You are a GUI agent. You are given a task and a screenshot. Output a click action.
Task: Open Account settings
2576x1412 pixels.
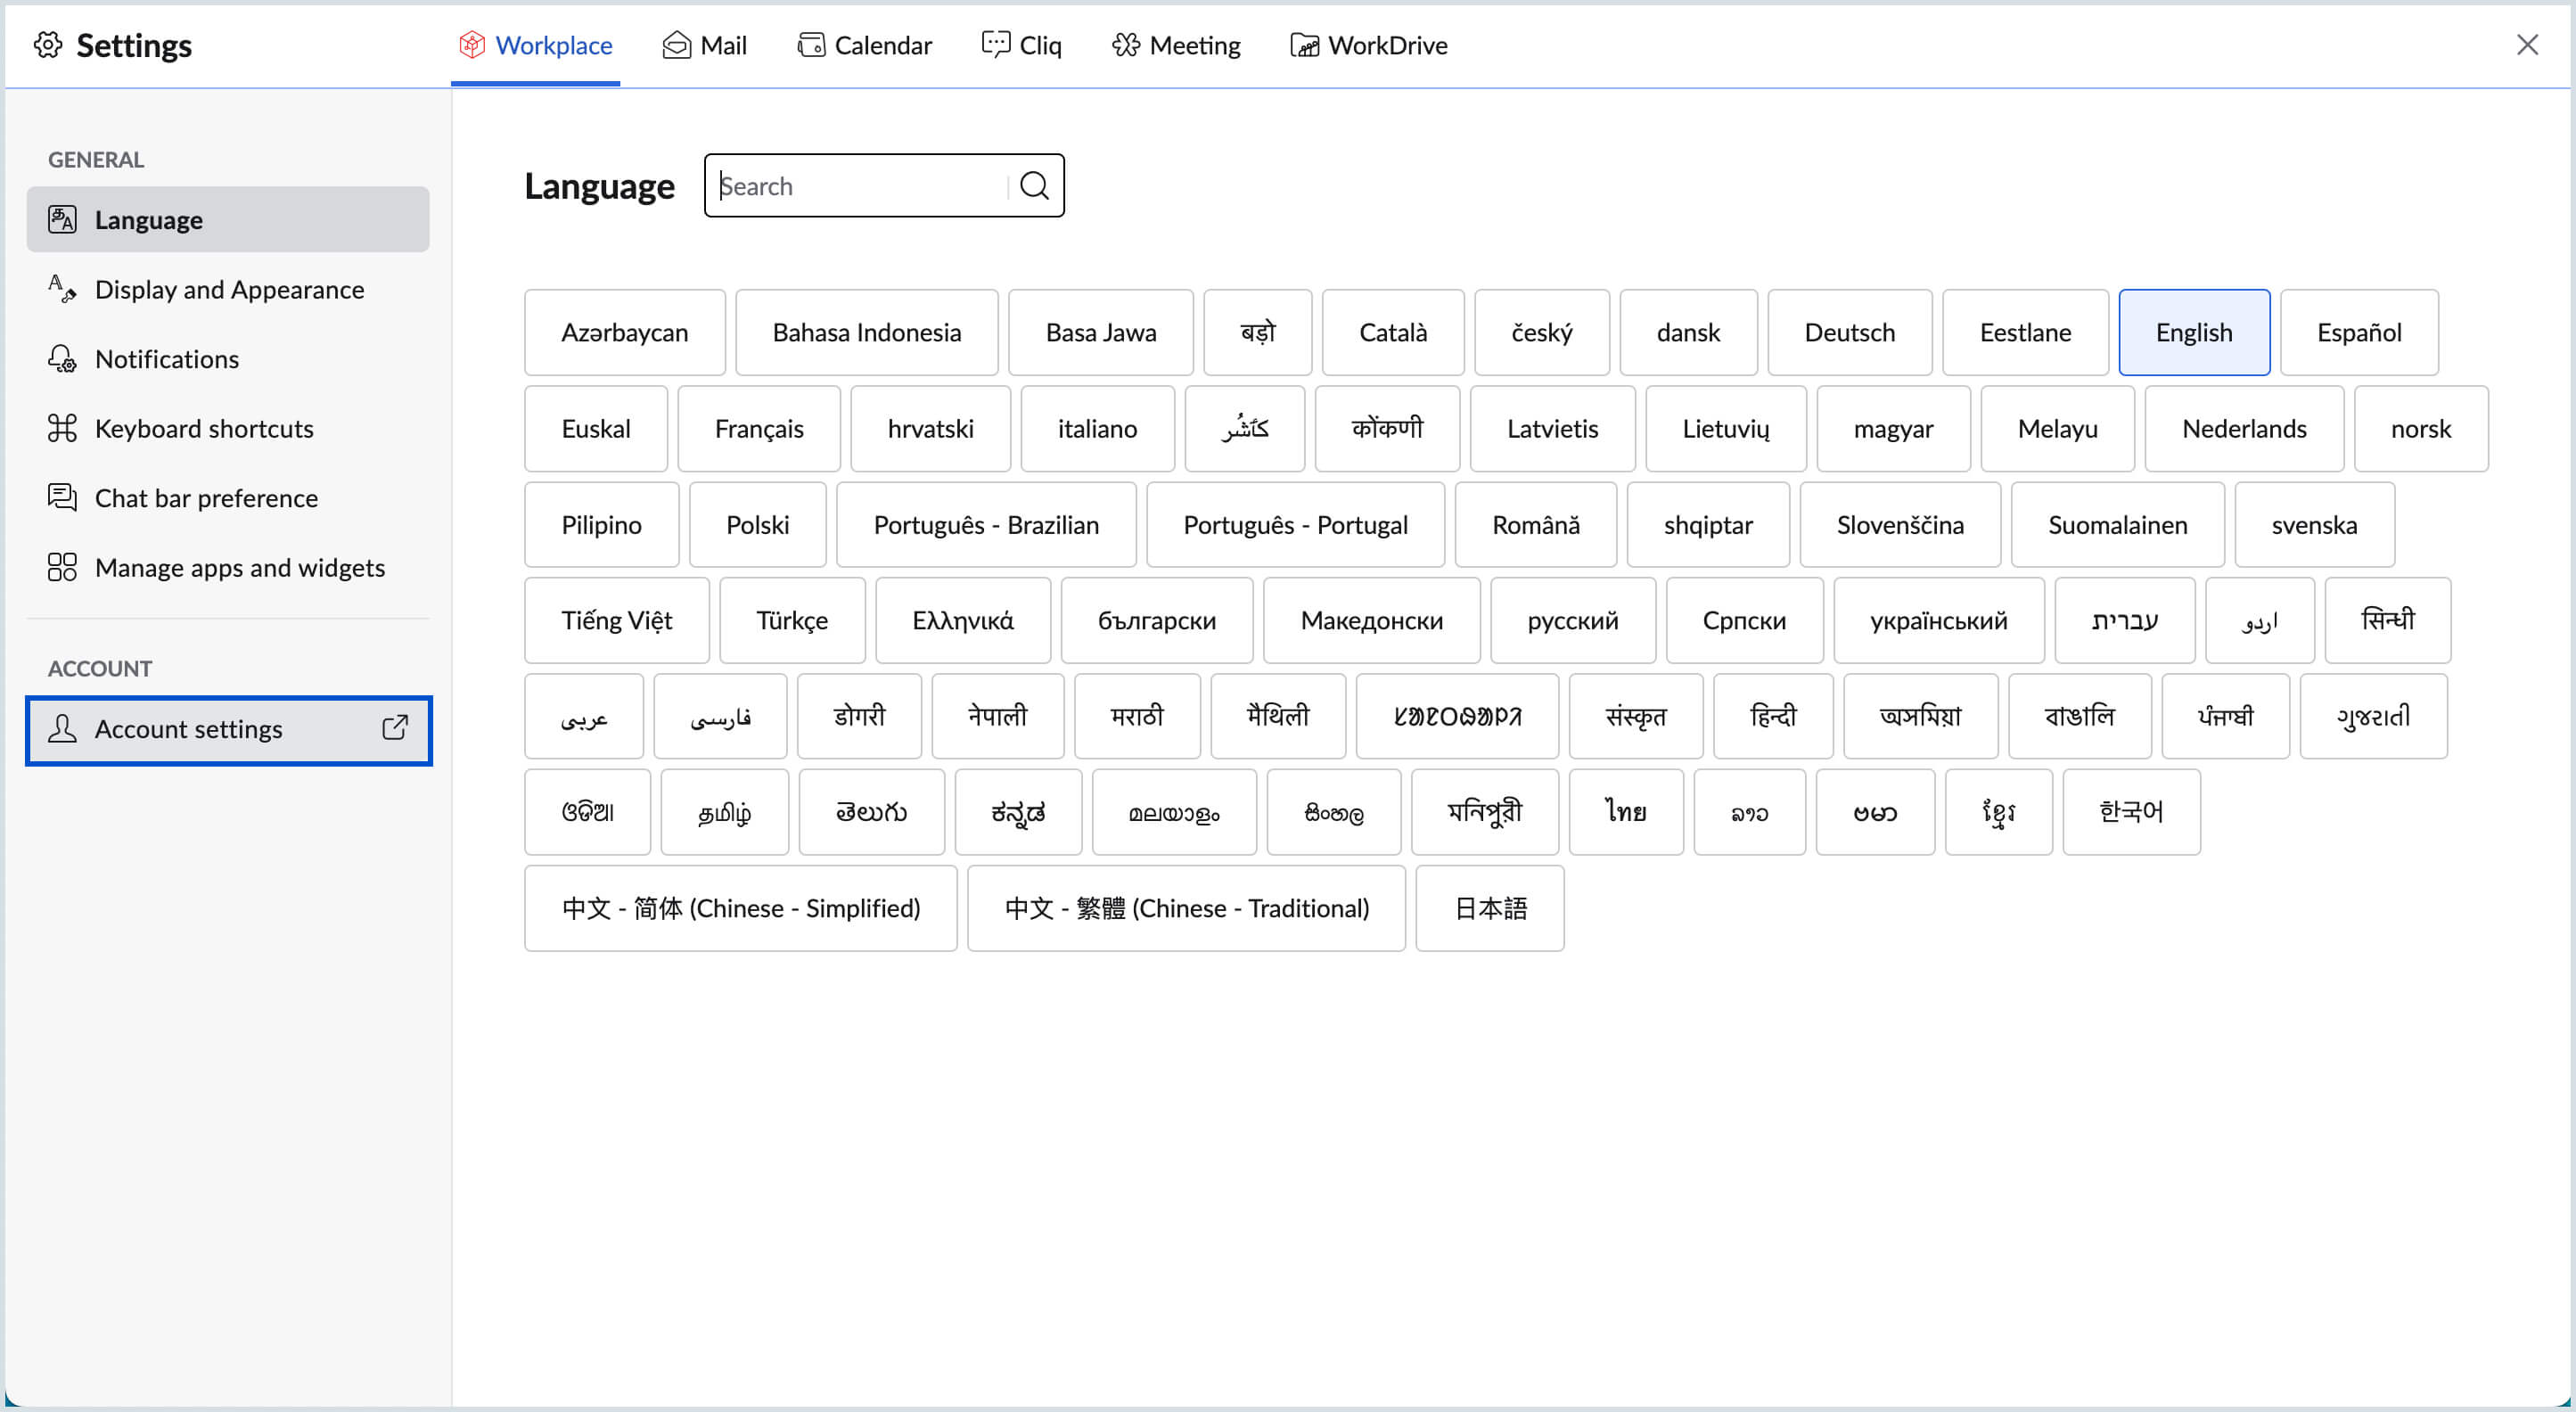[188, 729]
